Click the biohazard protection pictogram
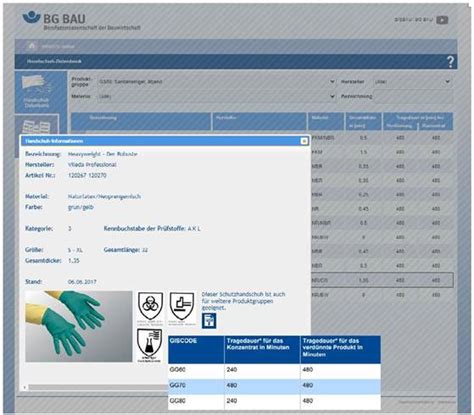Screen dimensions: 474x415 (x=150, y=307)
